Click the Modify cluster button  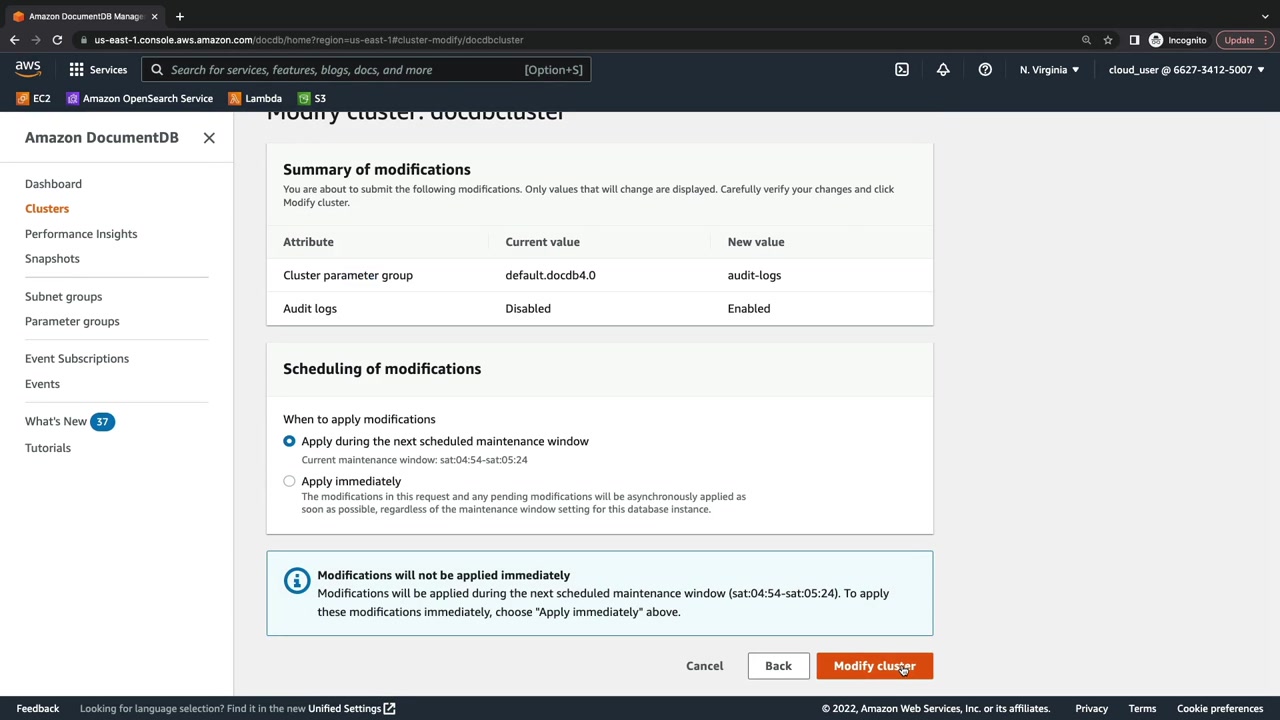click(874, 666)
